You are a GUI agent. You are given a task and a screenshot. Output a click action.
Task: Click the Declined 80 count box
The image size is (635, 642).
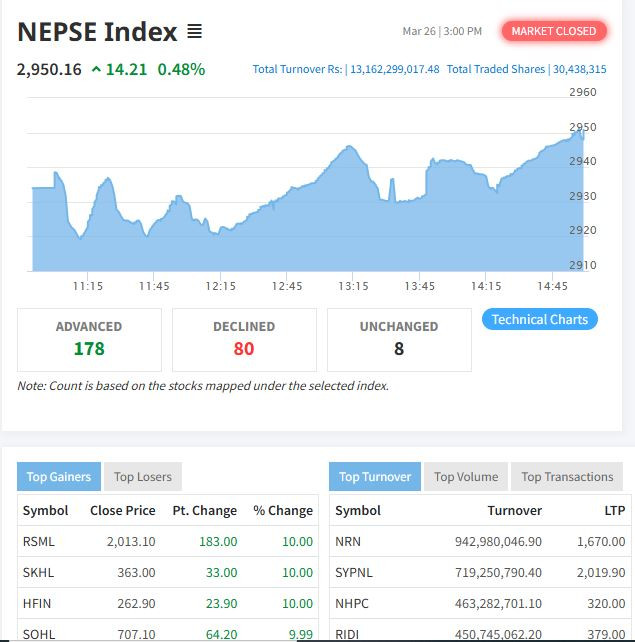coord(244,339)
